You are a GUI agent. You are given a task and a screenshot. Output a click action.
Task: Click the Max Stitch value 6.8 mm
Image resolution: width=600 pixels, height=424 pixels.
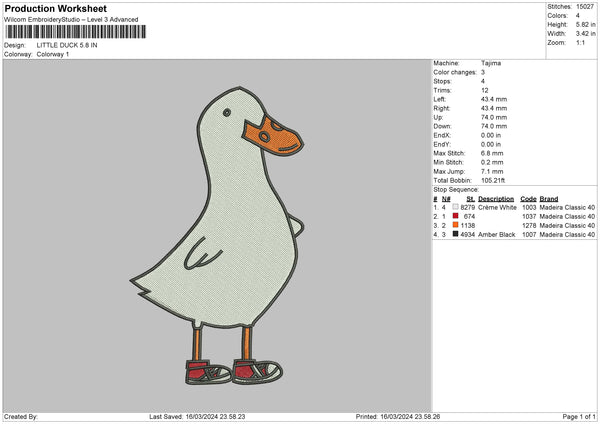[x=492, y=153]
